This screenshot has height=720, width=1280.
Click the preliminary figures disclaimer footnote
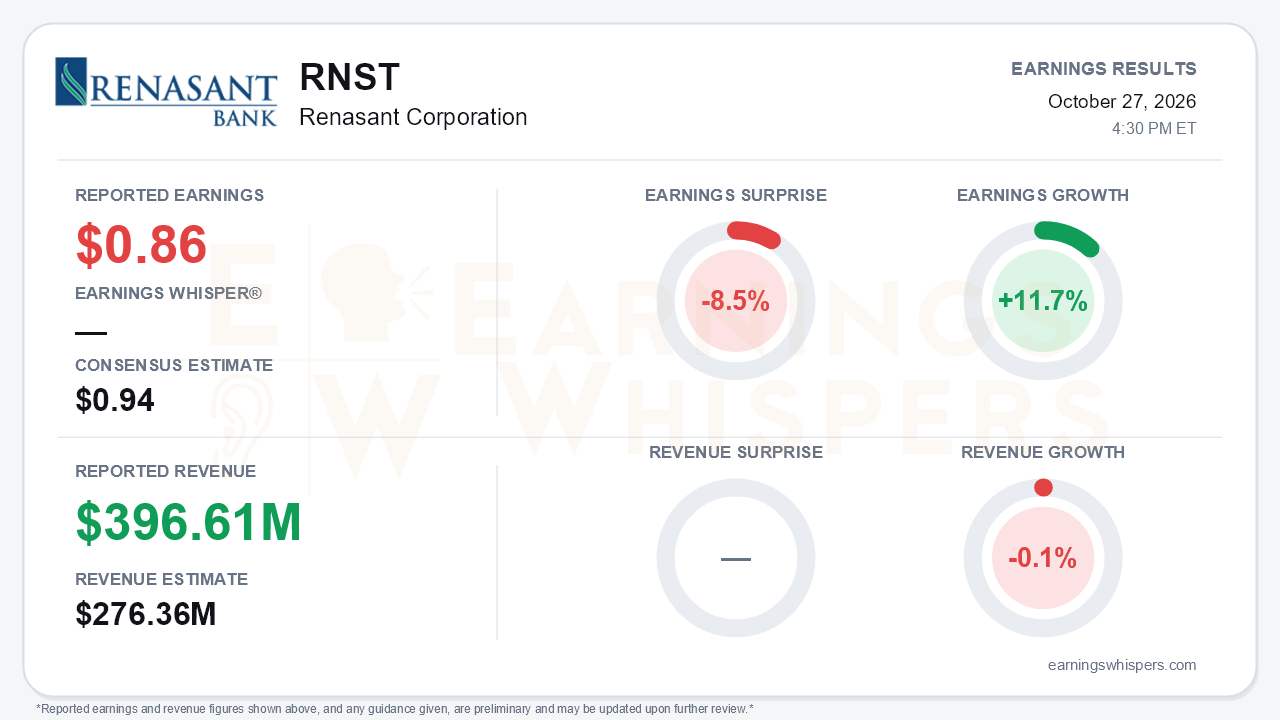(395, 708)
